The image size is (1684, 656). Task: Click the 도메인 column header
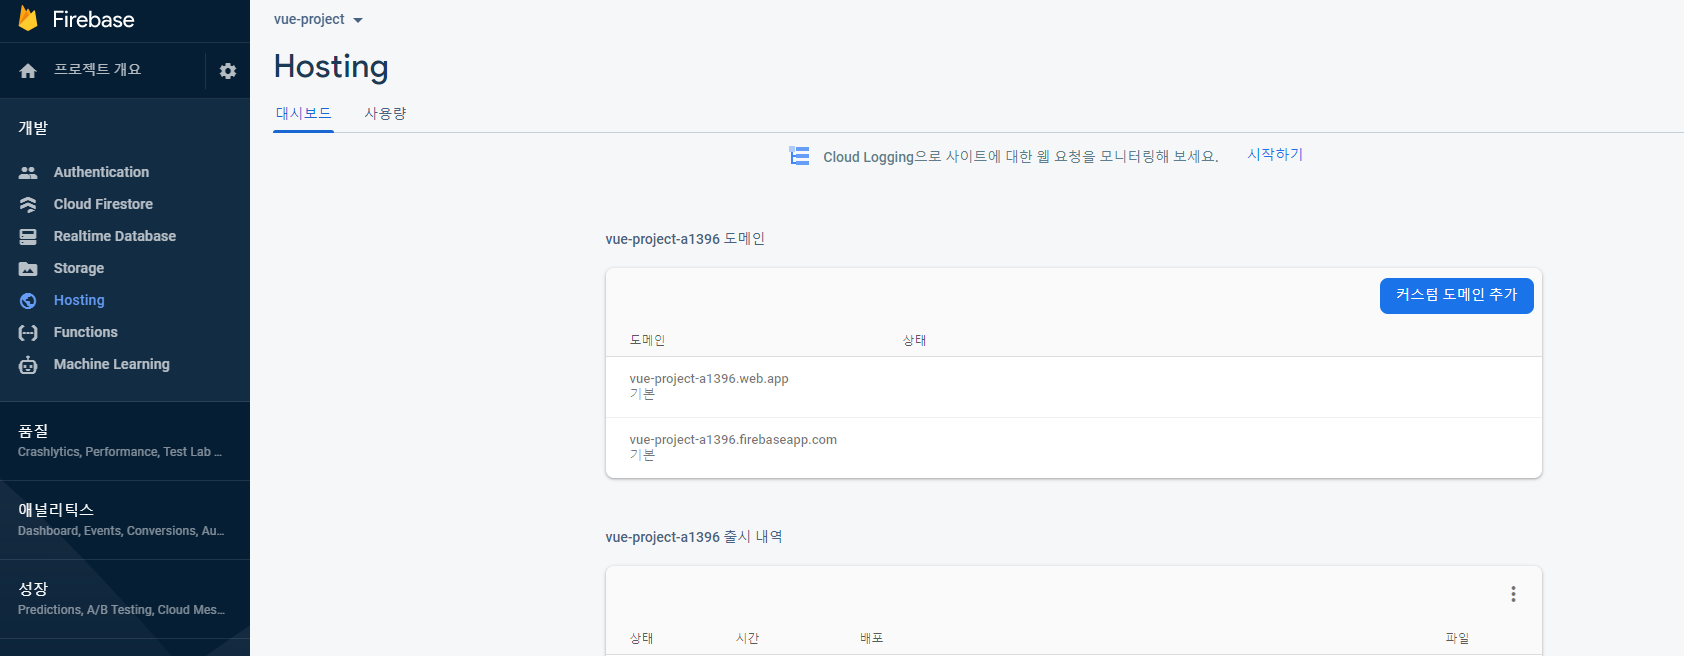tap(647, 340)
